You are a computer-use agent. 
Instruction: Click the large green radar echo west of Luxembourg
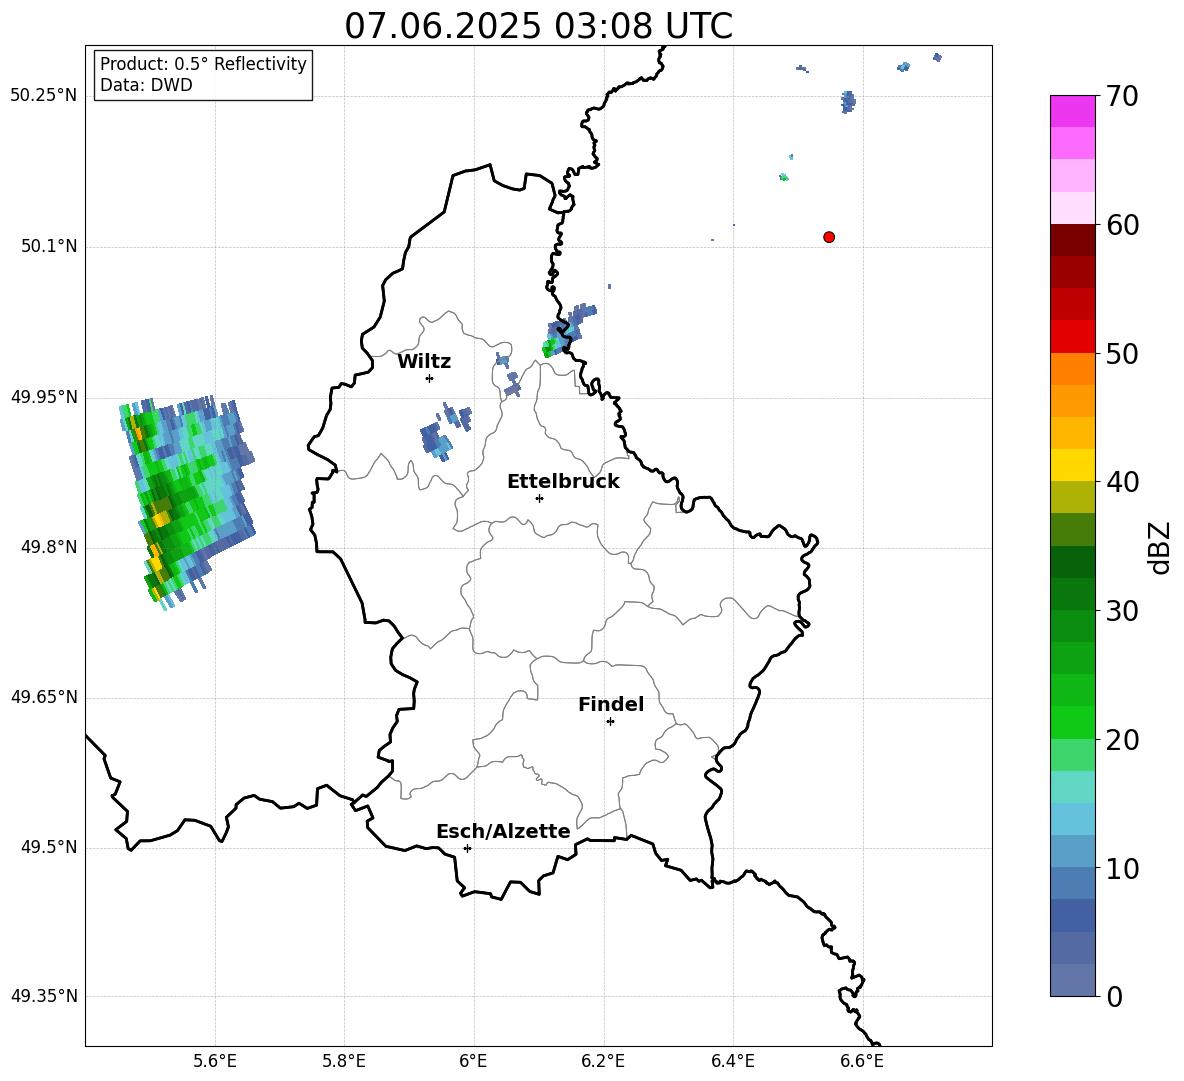tap(185, 502)
